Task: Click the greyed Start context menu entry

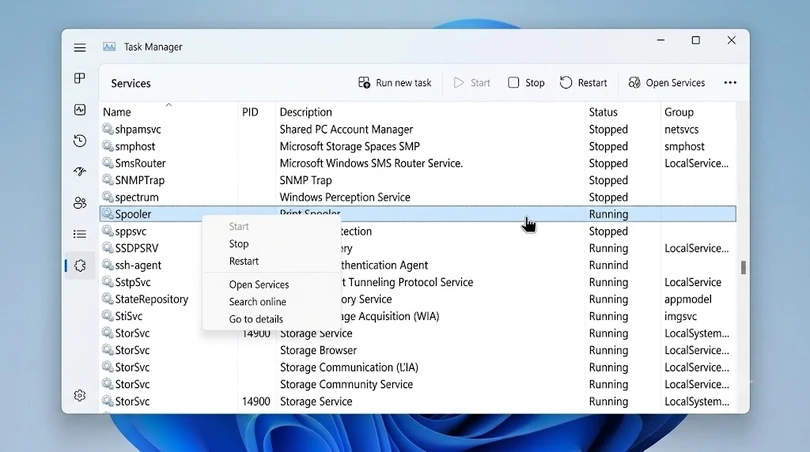Action: click(239, 226)
